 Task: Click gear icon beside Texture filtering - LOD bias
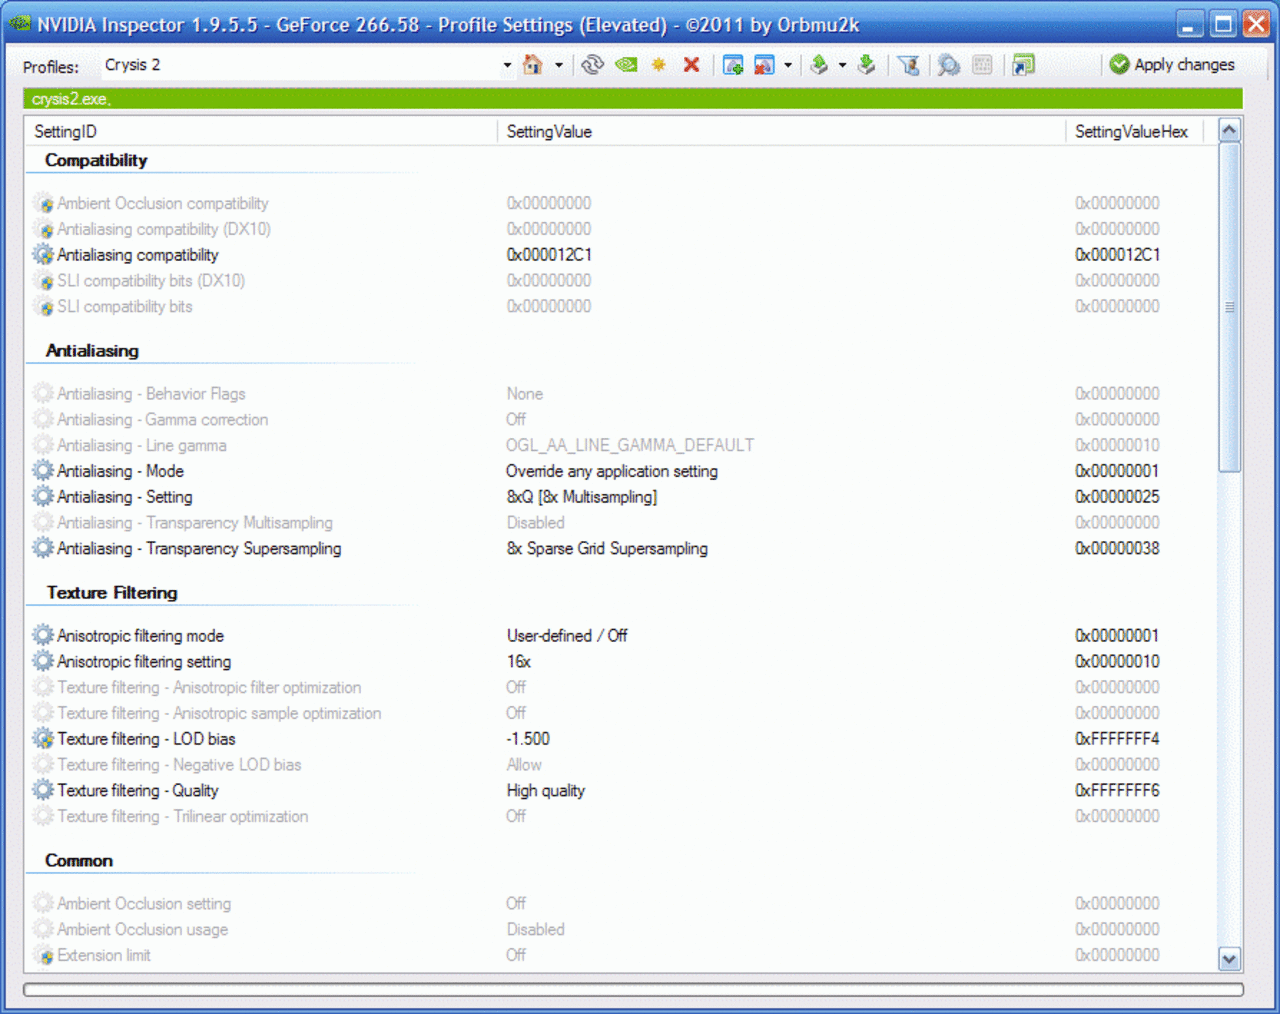coord(43,739)
